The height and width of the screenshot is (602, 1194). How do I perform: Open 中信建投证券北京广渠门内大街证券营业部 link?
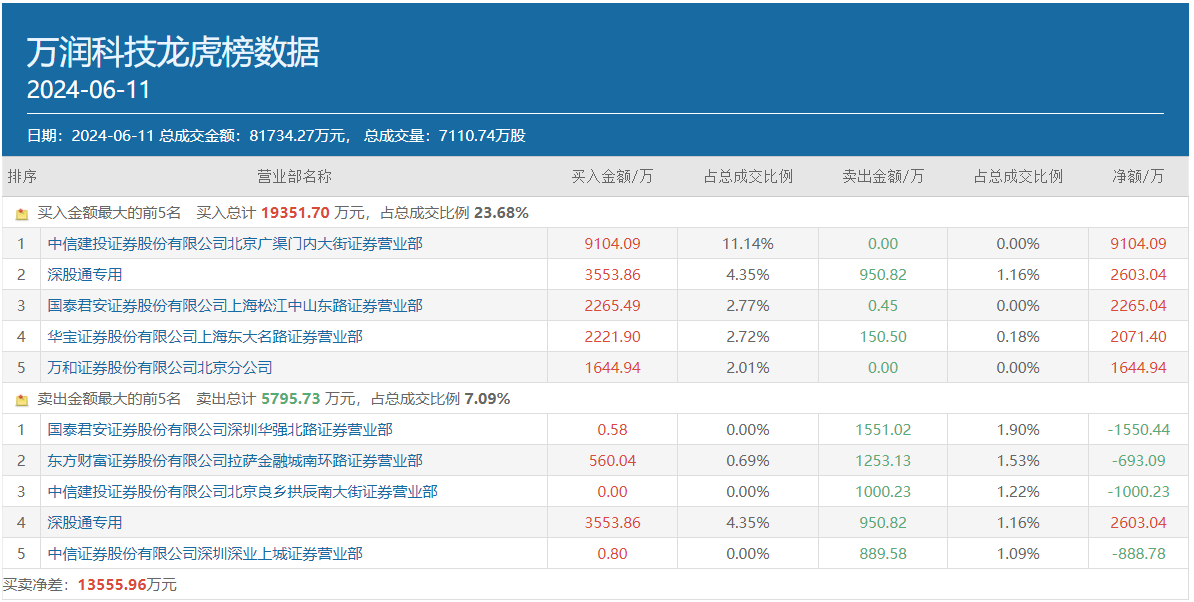point(235,244)
